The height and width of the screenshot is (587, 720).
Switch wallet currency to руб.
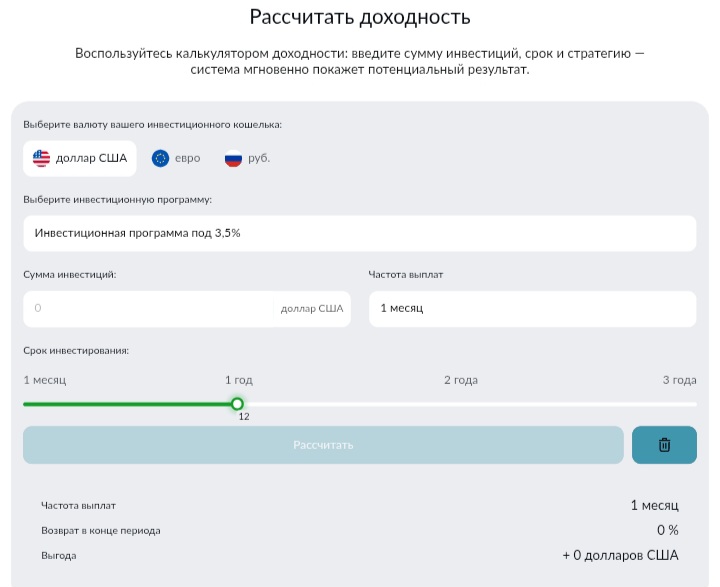(x=248, y=158)
